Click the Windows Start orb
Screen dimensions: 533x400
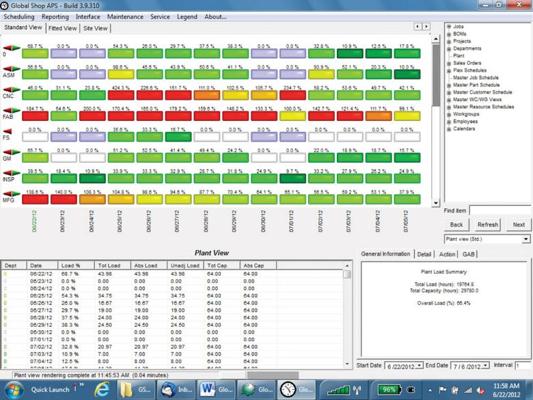[x=14, y=390]
